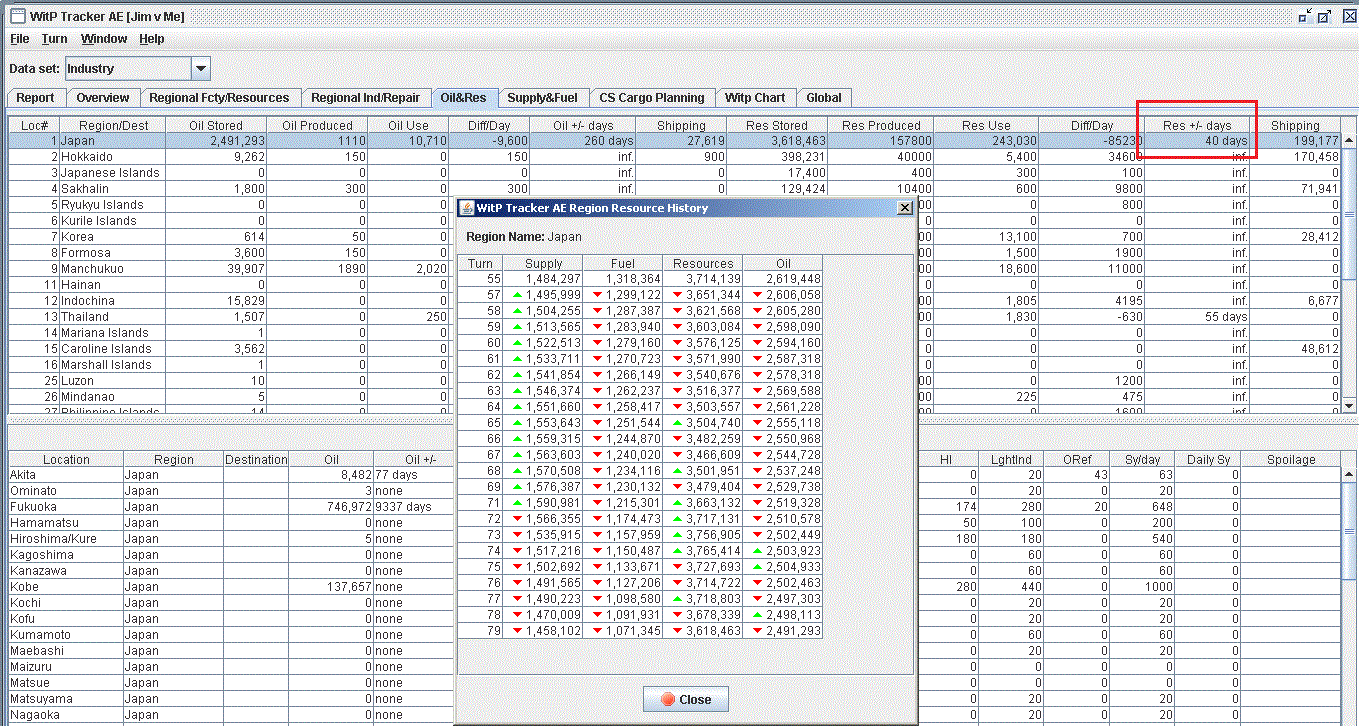Select the Sakhalin region row
1359x726 pixels.
(675, 189)
